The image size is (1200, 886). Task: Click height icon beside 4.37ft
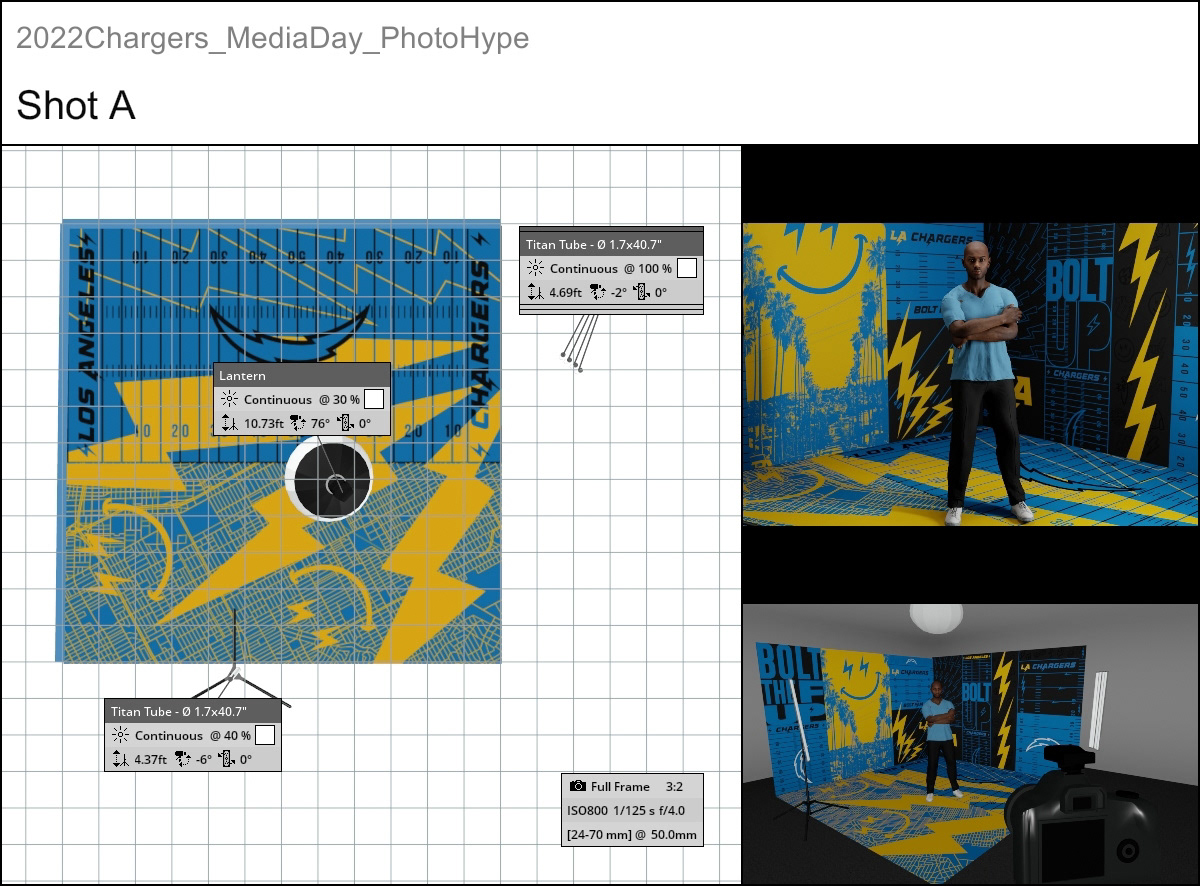coord(120,760)
